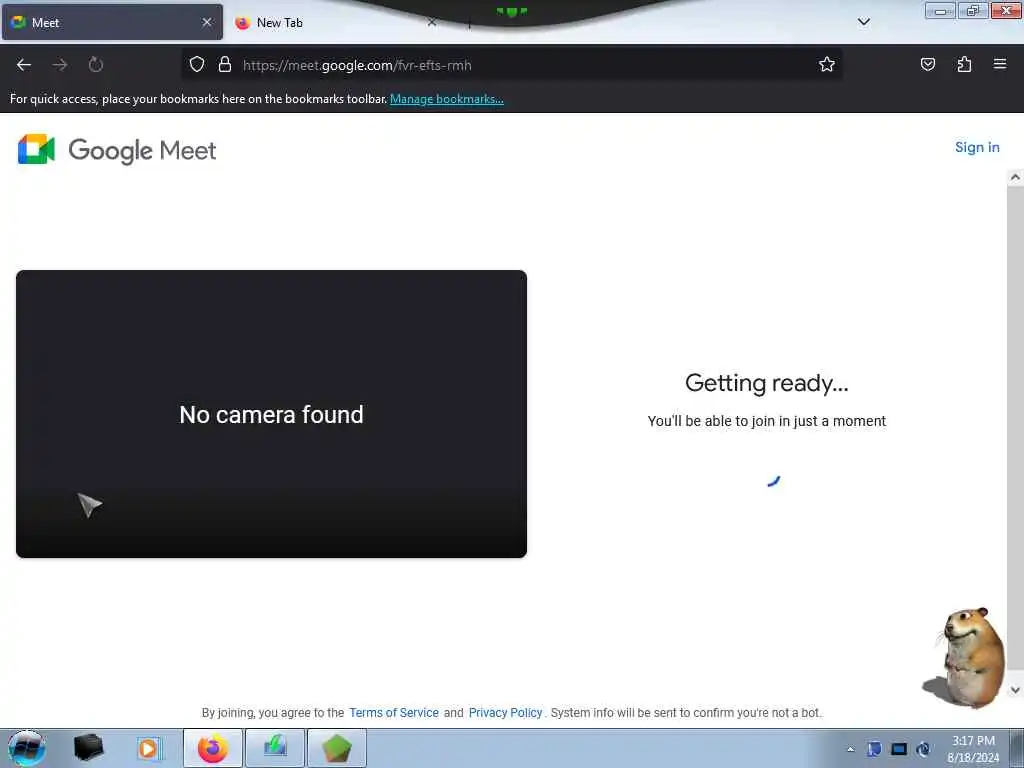Open the green pentagon taskbar app
This screenshot has height=768, width=1024.
[x=336, y=748]
